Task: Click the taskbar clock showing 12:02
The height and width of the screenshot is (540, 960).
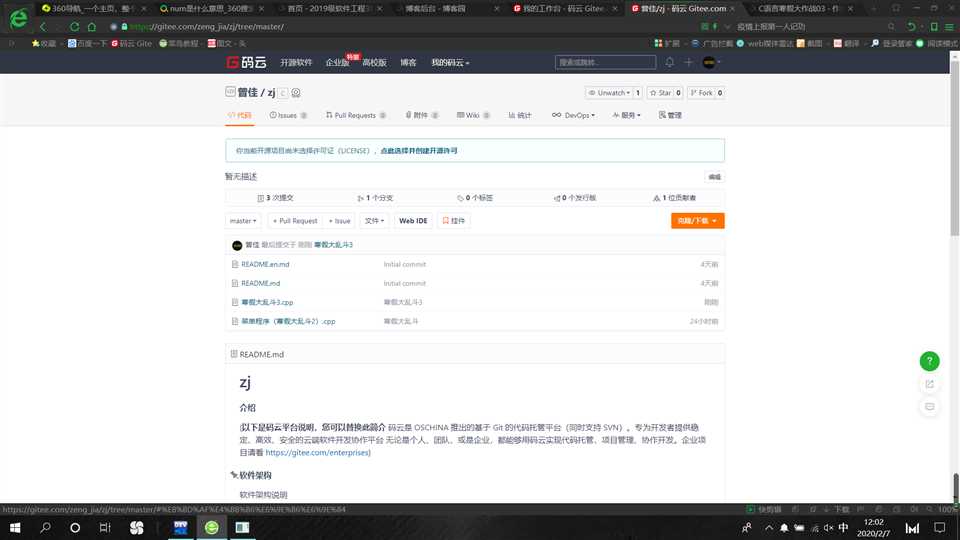Action: coord(874,528)
